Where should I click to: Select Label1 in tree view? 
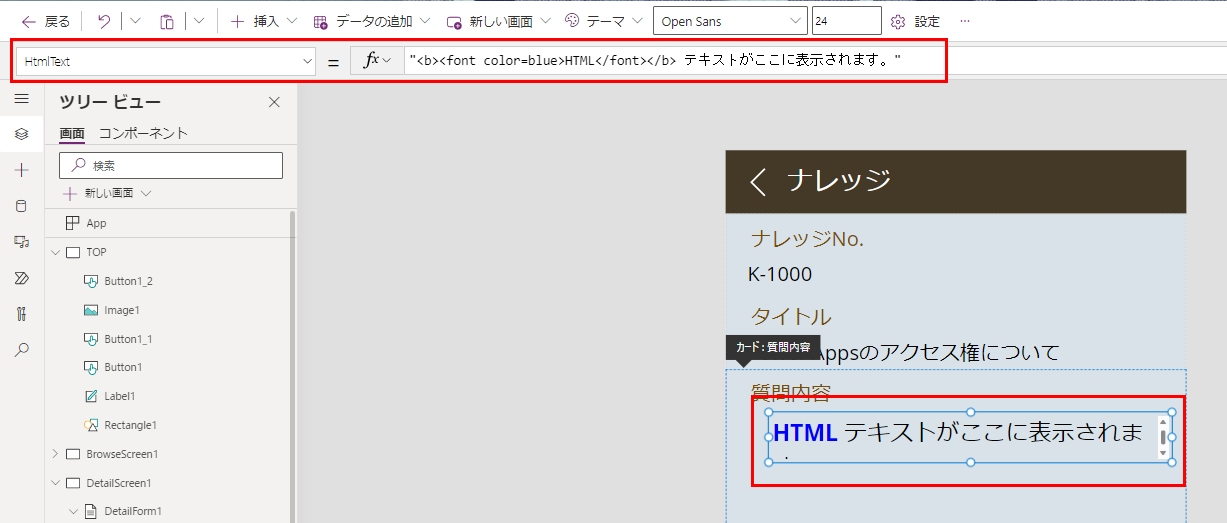coord(119,396)
